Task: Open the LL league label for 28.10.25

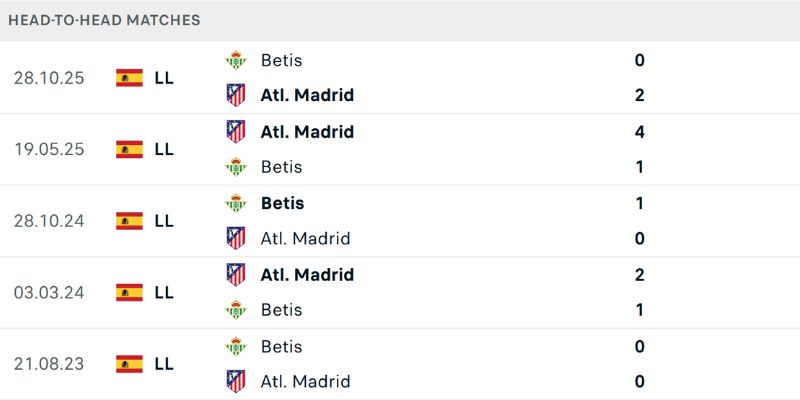Action: [164, 78]
